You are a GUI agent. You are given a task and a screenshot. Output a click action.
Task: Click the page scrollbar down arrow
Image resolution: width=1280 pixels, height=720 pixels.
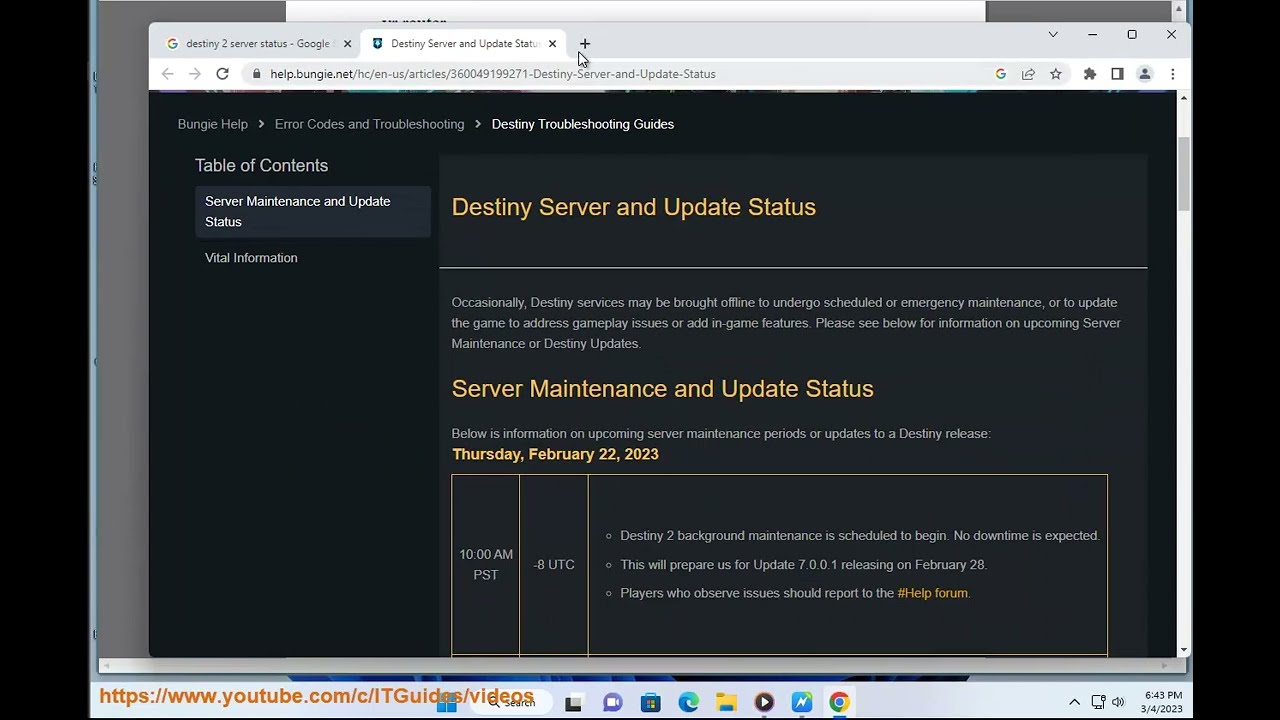(1184, 650)
